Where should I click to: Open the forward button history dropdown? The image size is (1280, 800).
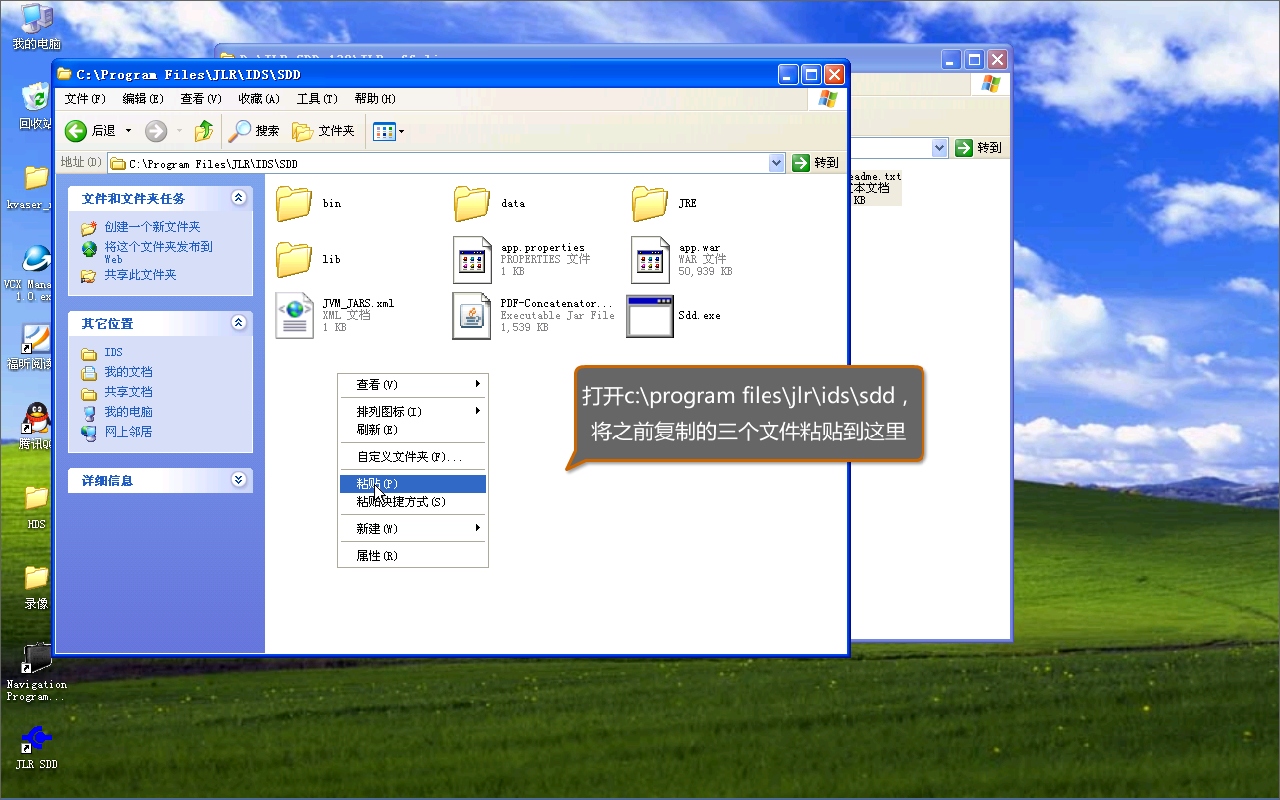pyautogui.click(x=179, y=131)
